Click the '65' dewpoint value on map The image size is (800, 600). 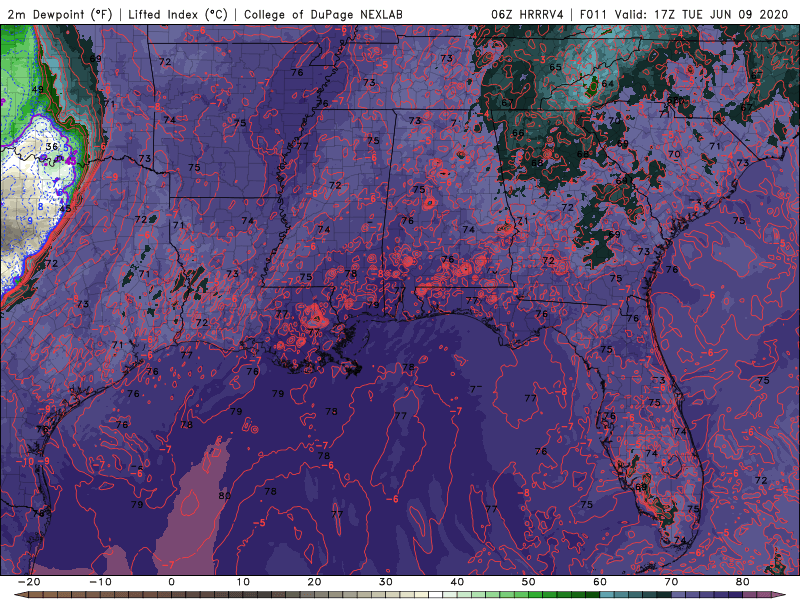tap(556, 67)
